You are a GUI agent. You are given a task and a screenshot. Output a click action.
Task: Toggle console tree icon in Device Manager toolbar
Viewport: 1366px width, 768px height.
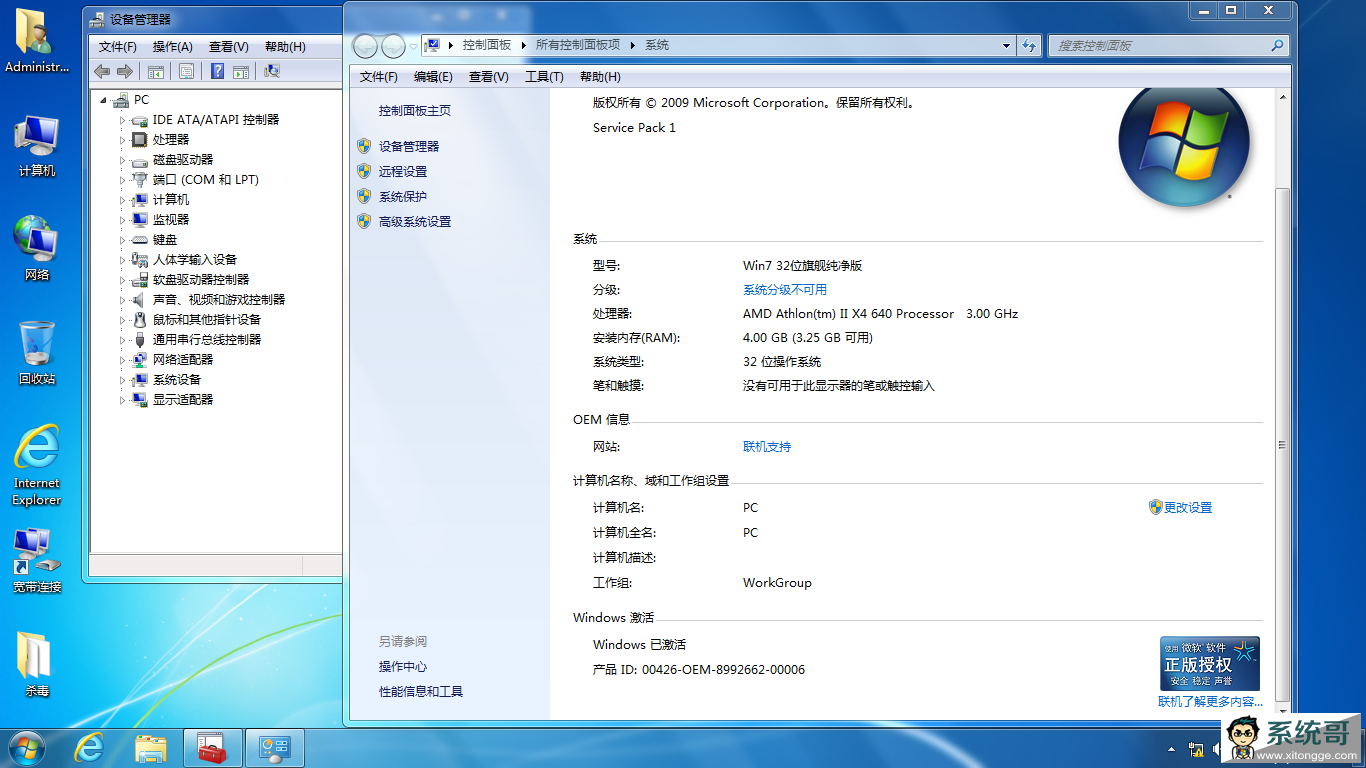[155, 71]
